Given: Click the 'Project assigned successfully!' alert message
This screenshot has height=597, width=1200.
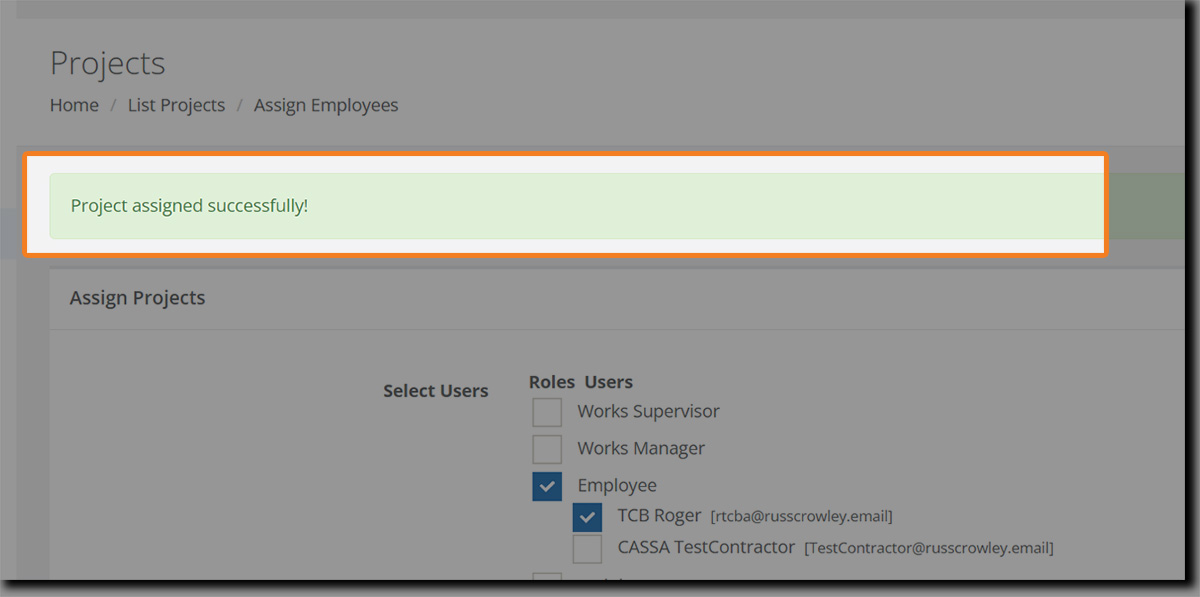Looking at the screenshot, I should point(189,206).
